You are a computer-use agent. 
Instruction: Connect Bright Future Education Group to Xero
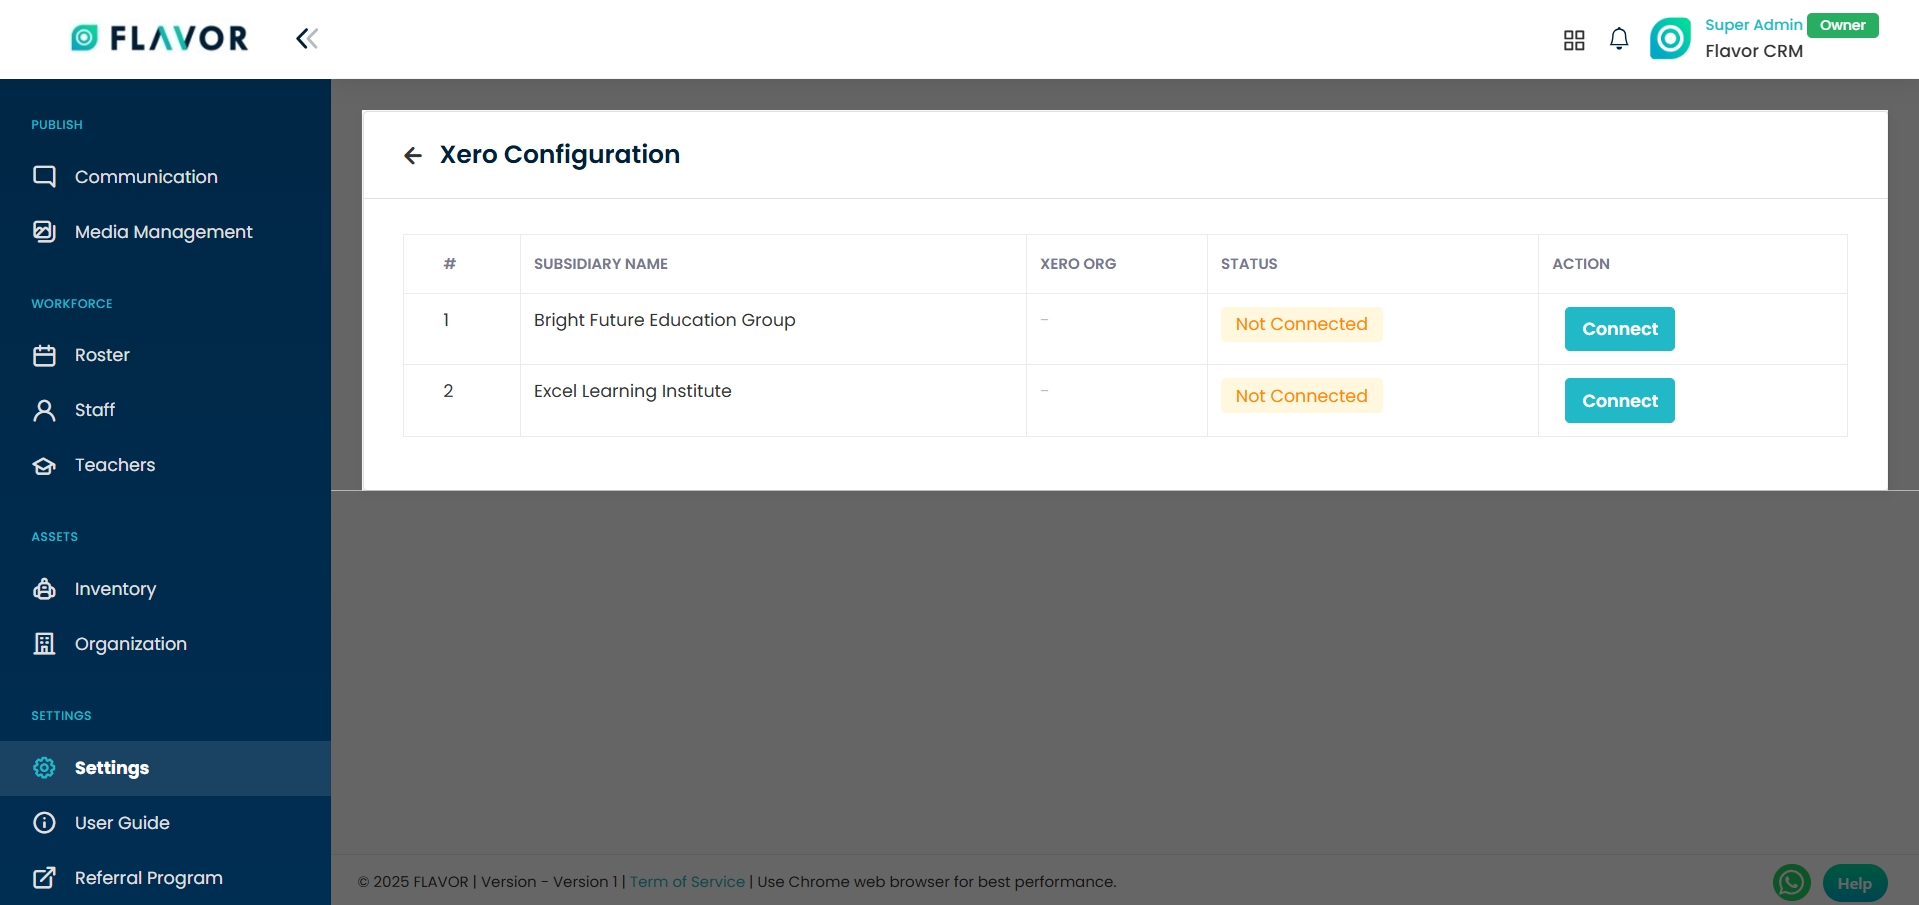[1619, 329]
